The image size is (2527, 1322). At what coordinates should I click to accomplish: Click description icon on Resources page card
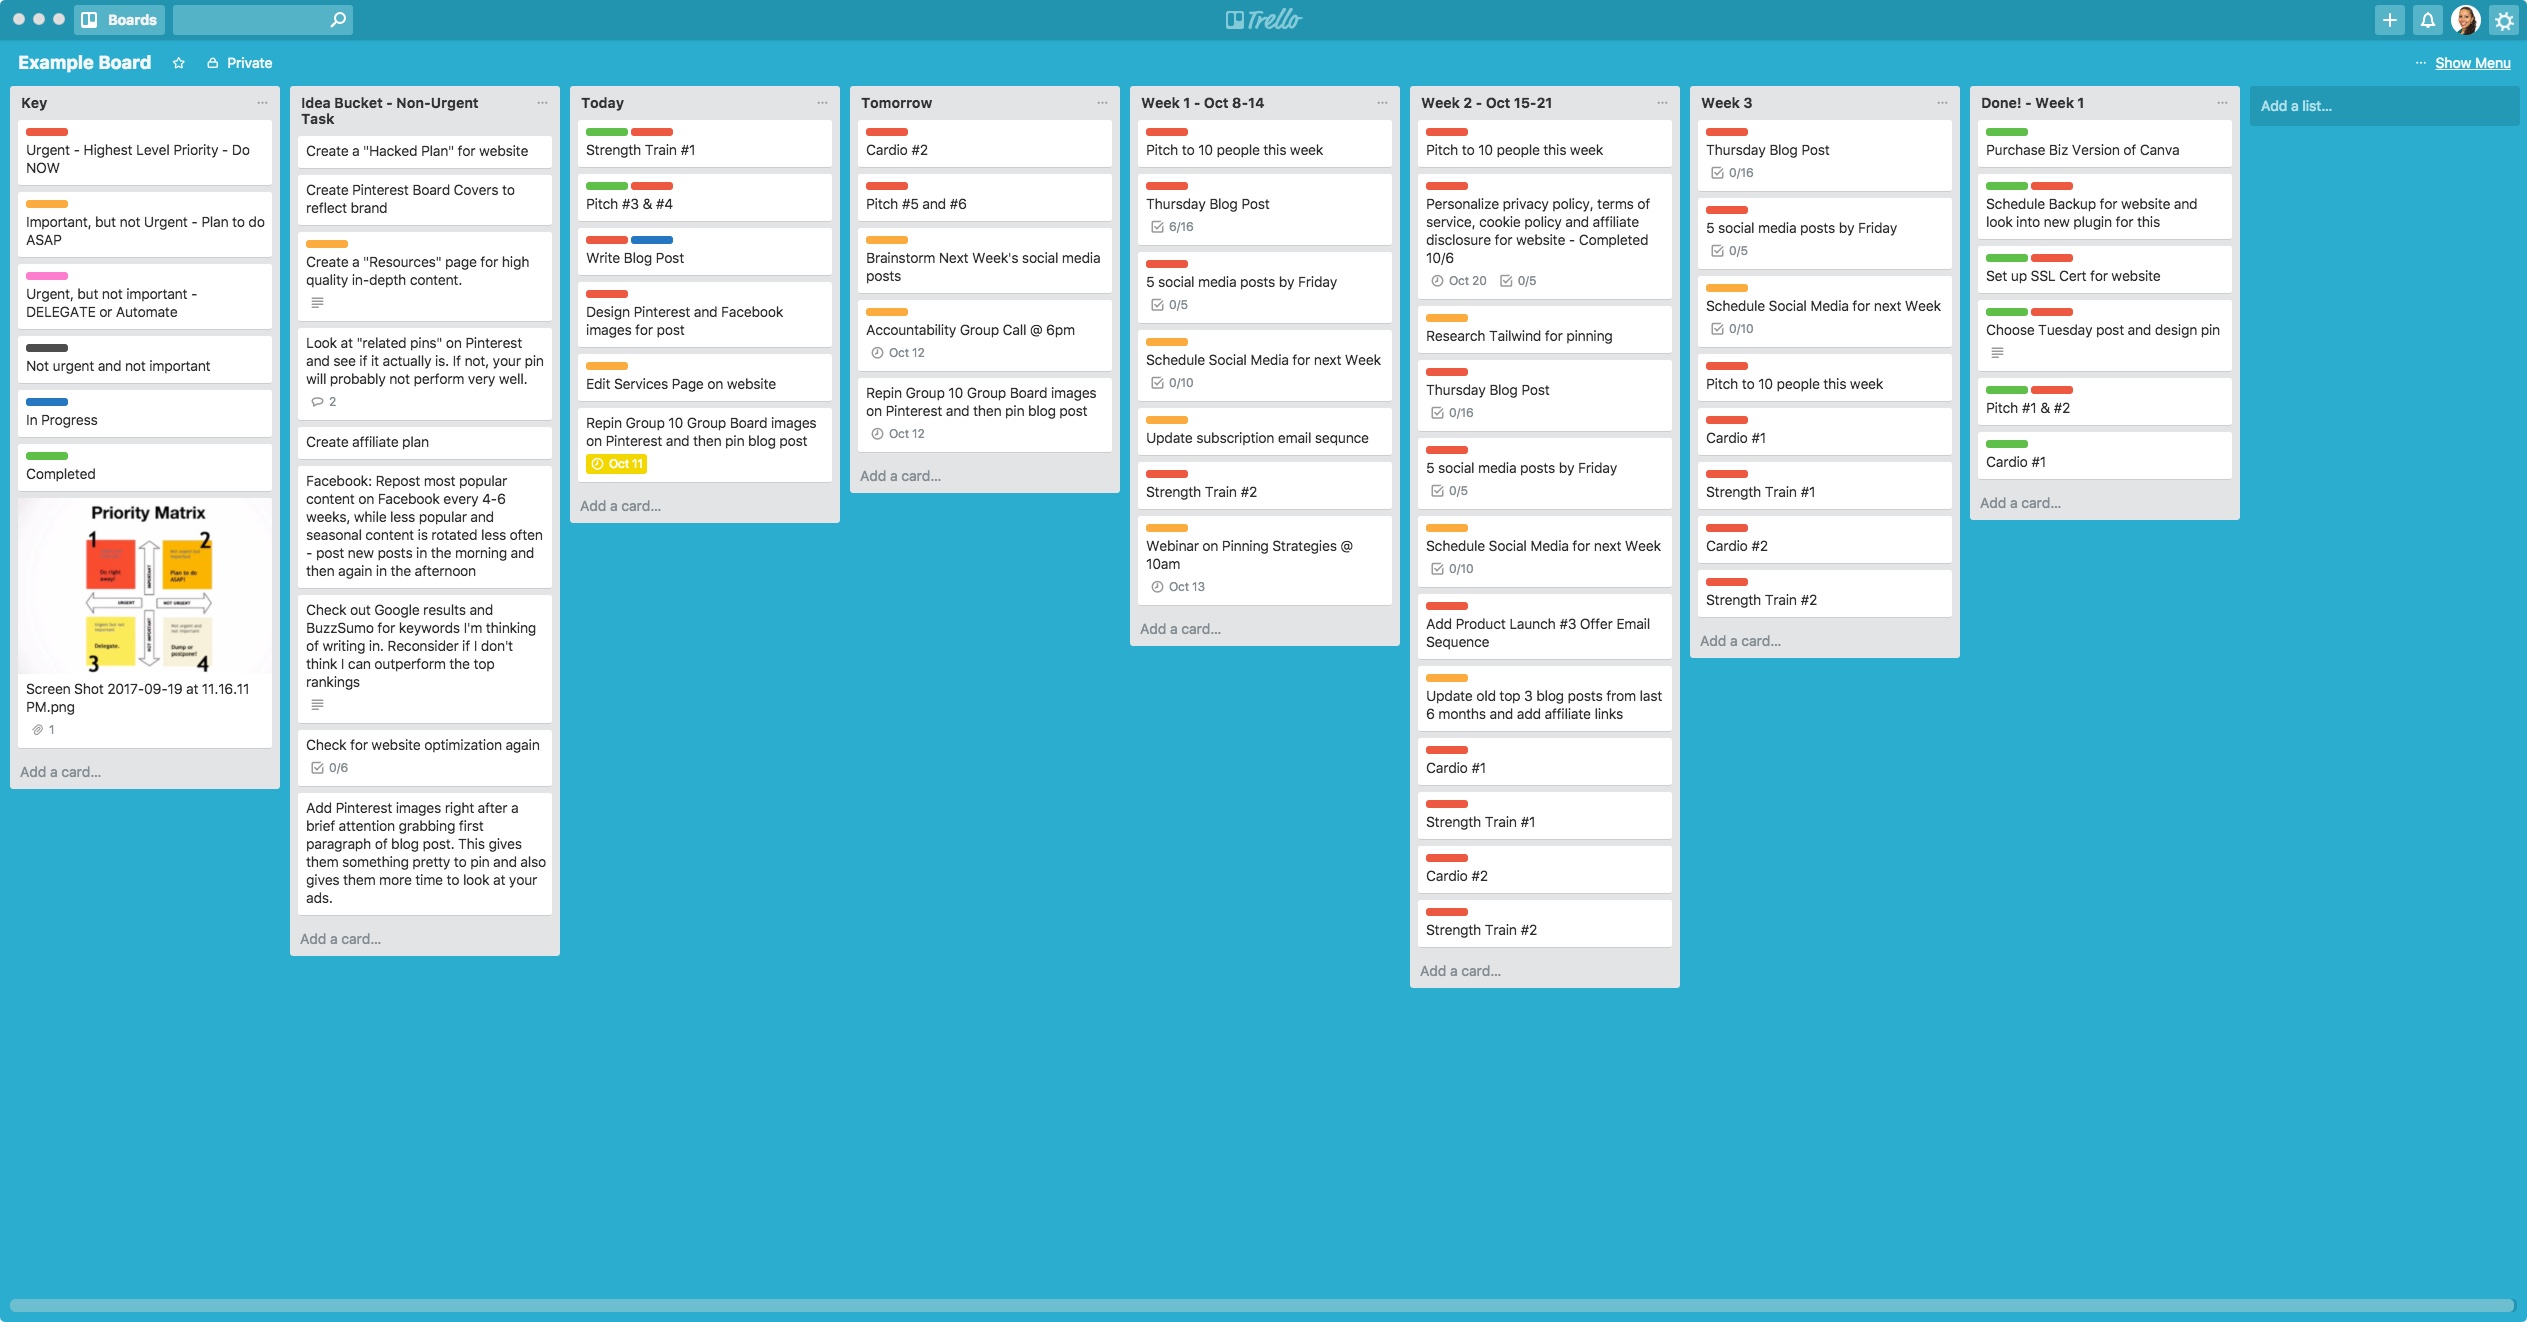tap(318, 303)
